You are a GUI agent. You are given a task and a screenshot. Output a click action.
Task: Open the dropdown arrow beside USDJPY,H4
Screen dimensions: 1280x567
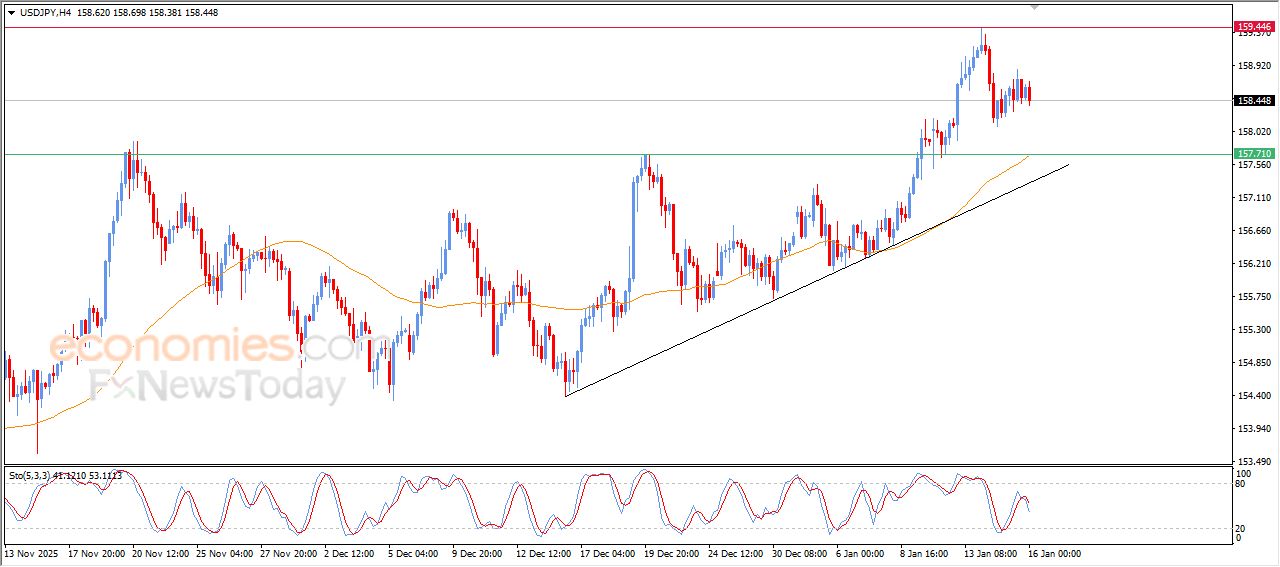click(x=11, y=13)
